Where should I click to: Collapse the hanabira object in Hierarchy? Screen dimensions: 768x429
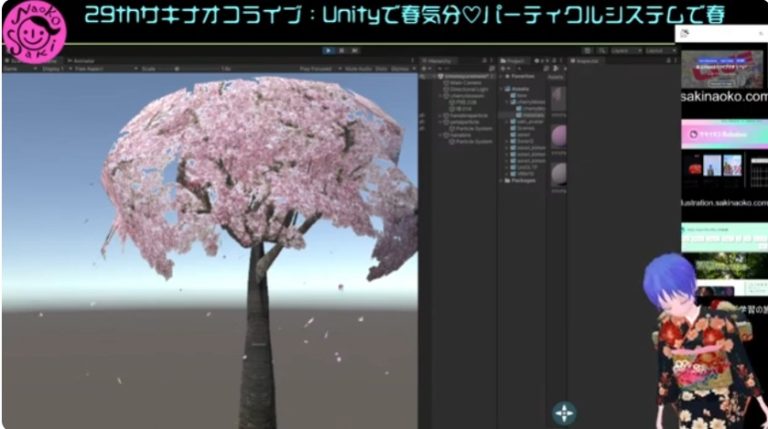(440, 135)
